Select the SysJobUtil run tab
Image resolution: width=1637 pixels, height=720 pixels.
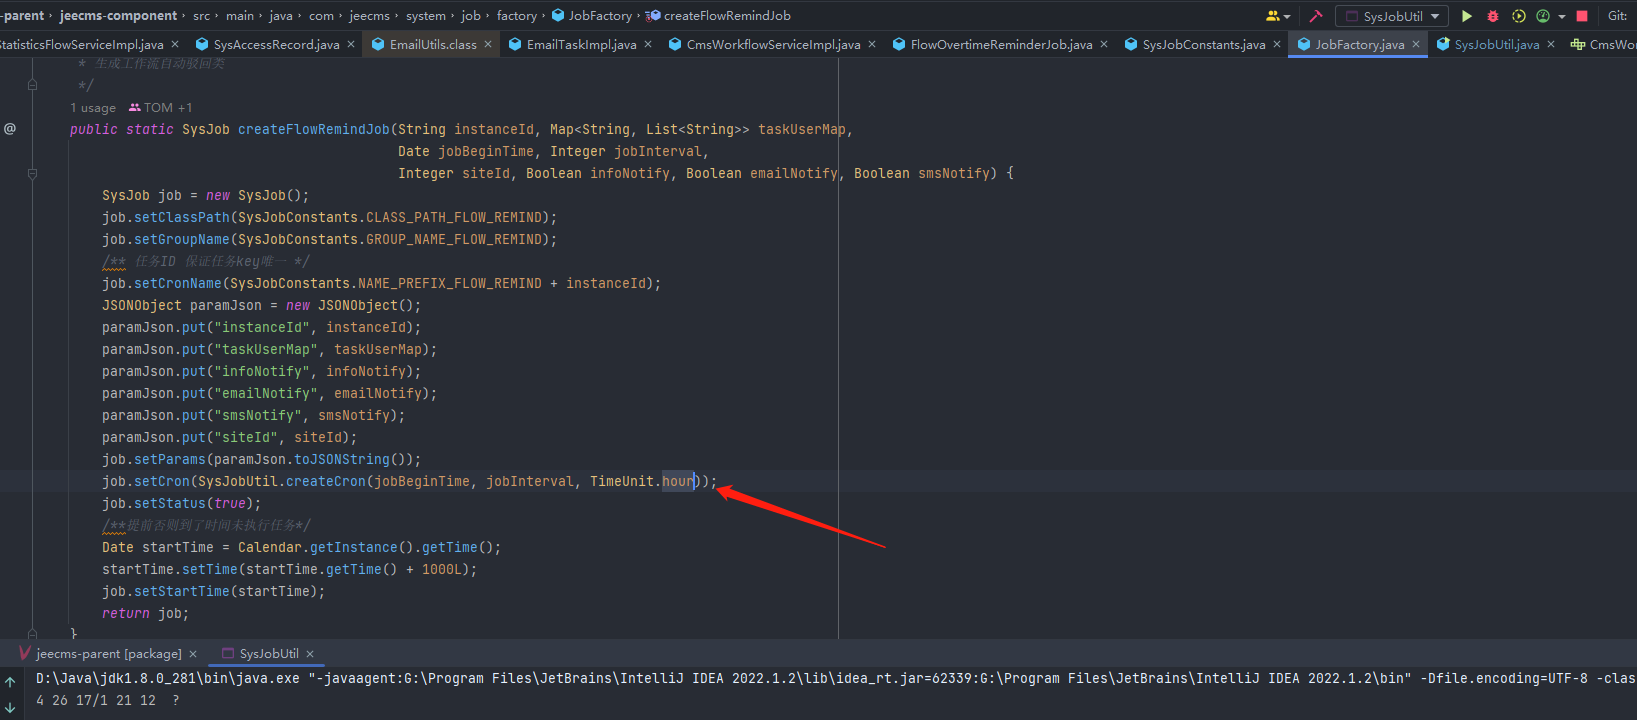(x=258, y=654)
